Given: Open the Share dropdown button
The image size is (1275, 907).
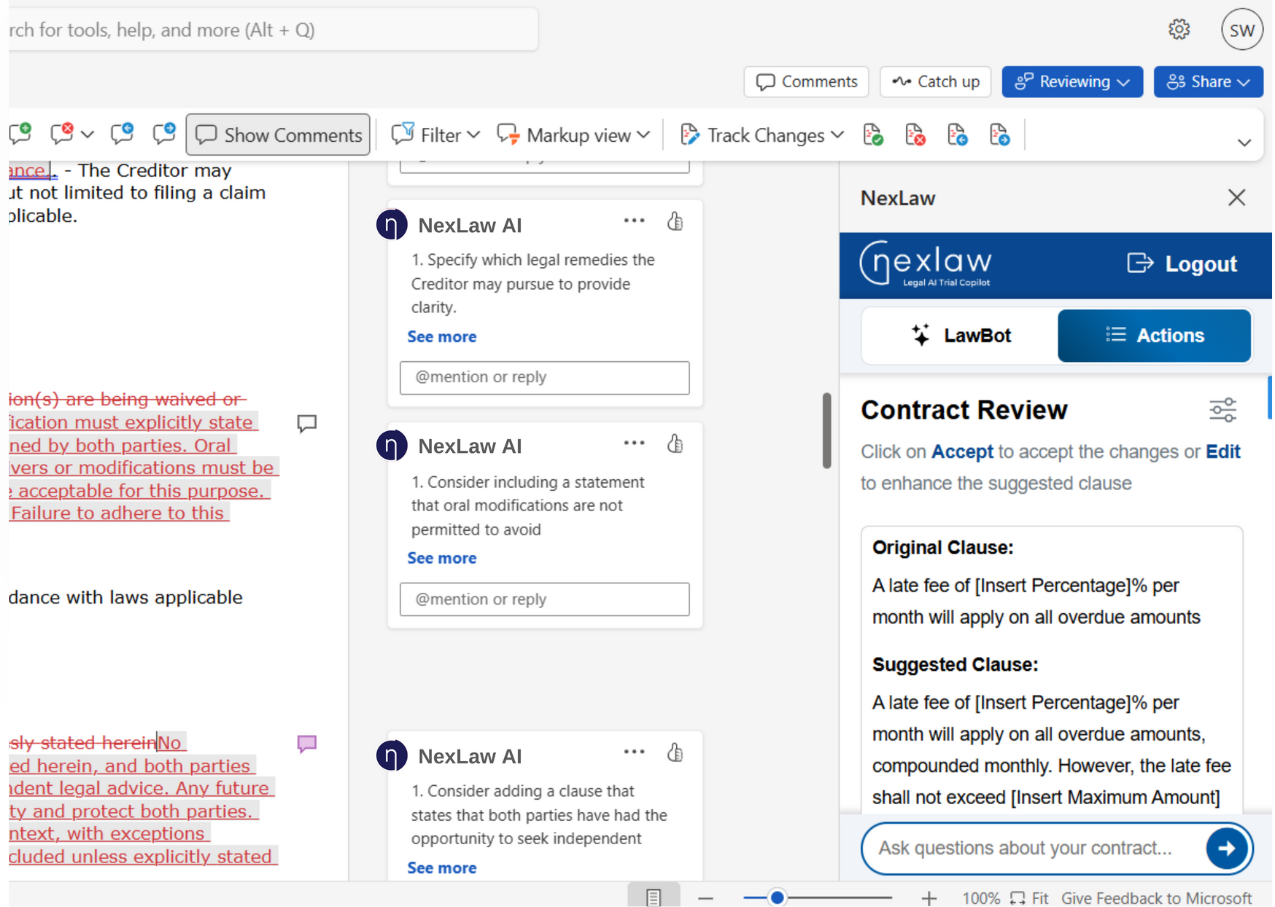Looking at the screenshot, I should pyautogui.click(x=1208, y=82).
